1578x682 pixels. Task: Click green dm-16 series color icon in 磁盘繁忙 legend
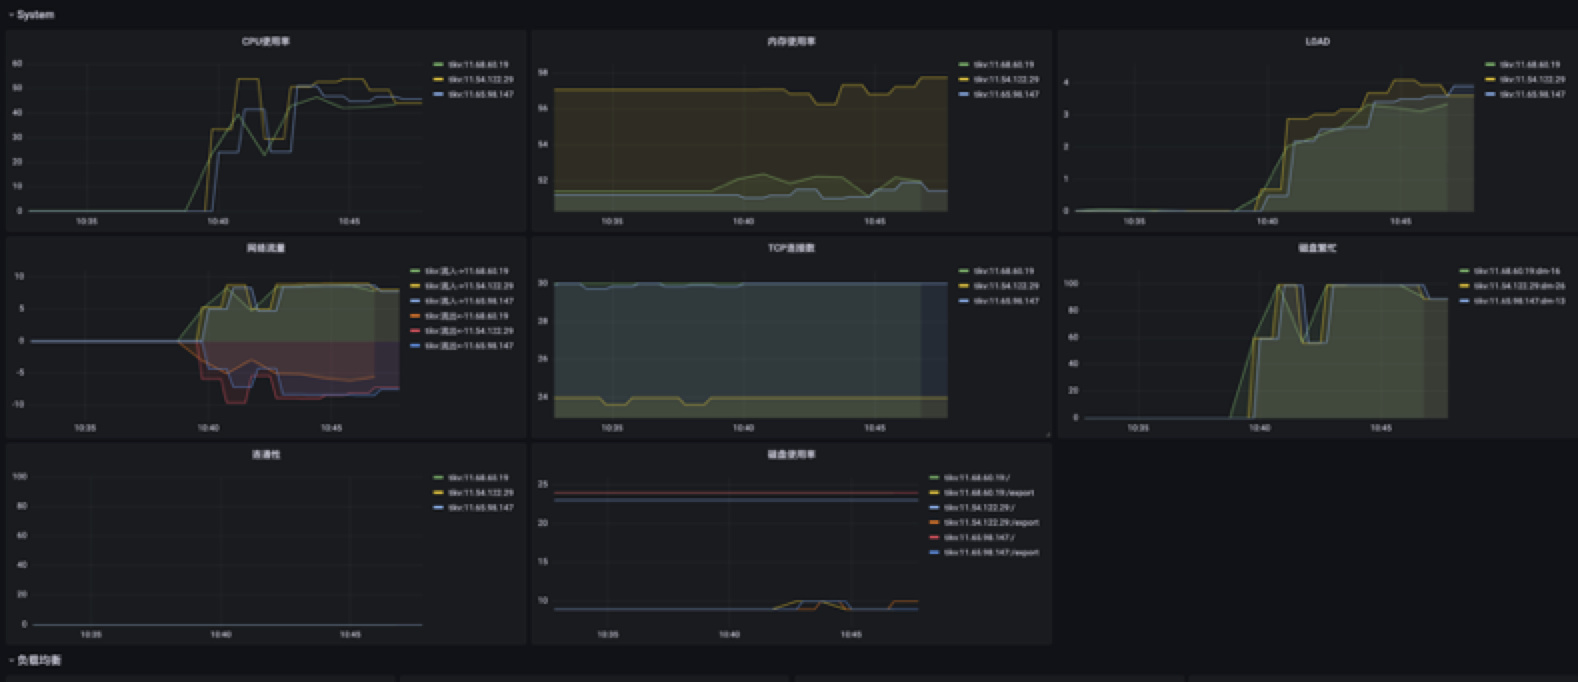click(1465, 271)
